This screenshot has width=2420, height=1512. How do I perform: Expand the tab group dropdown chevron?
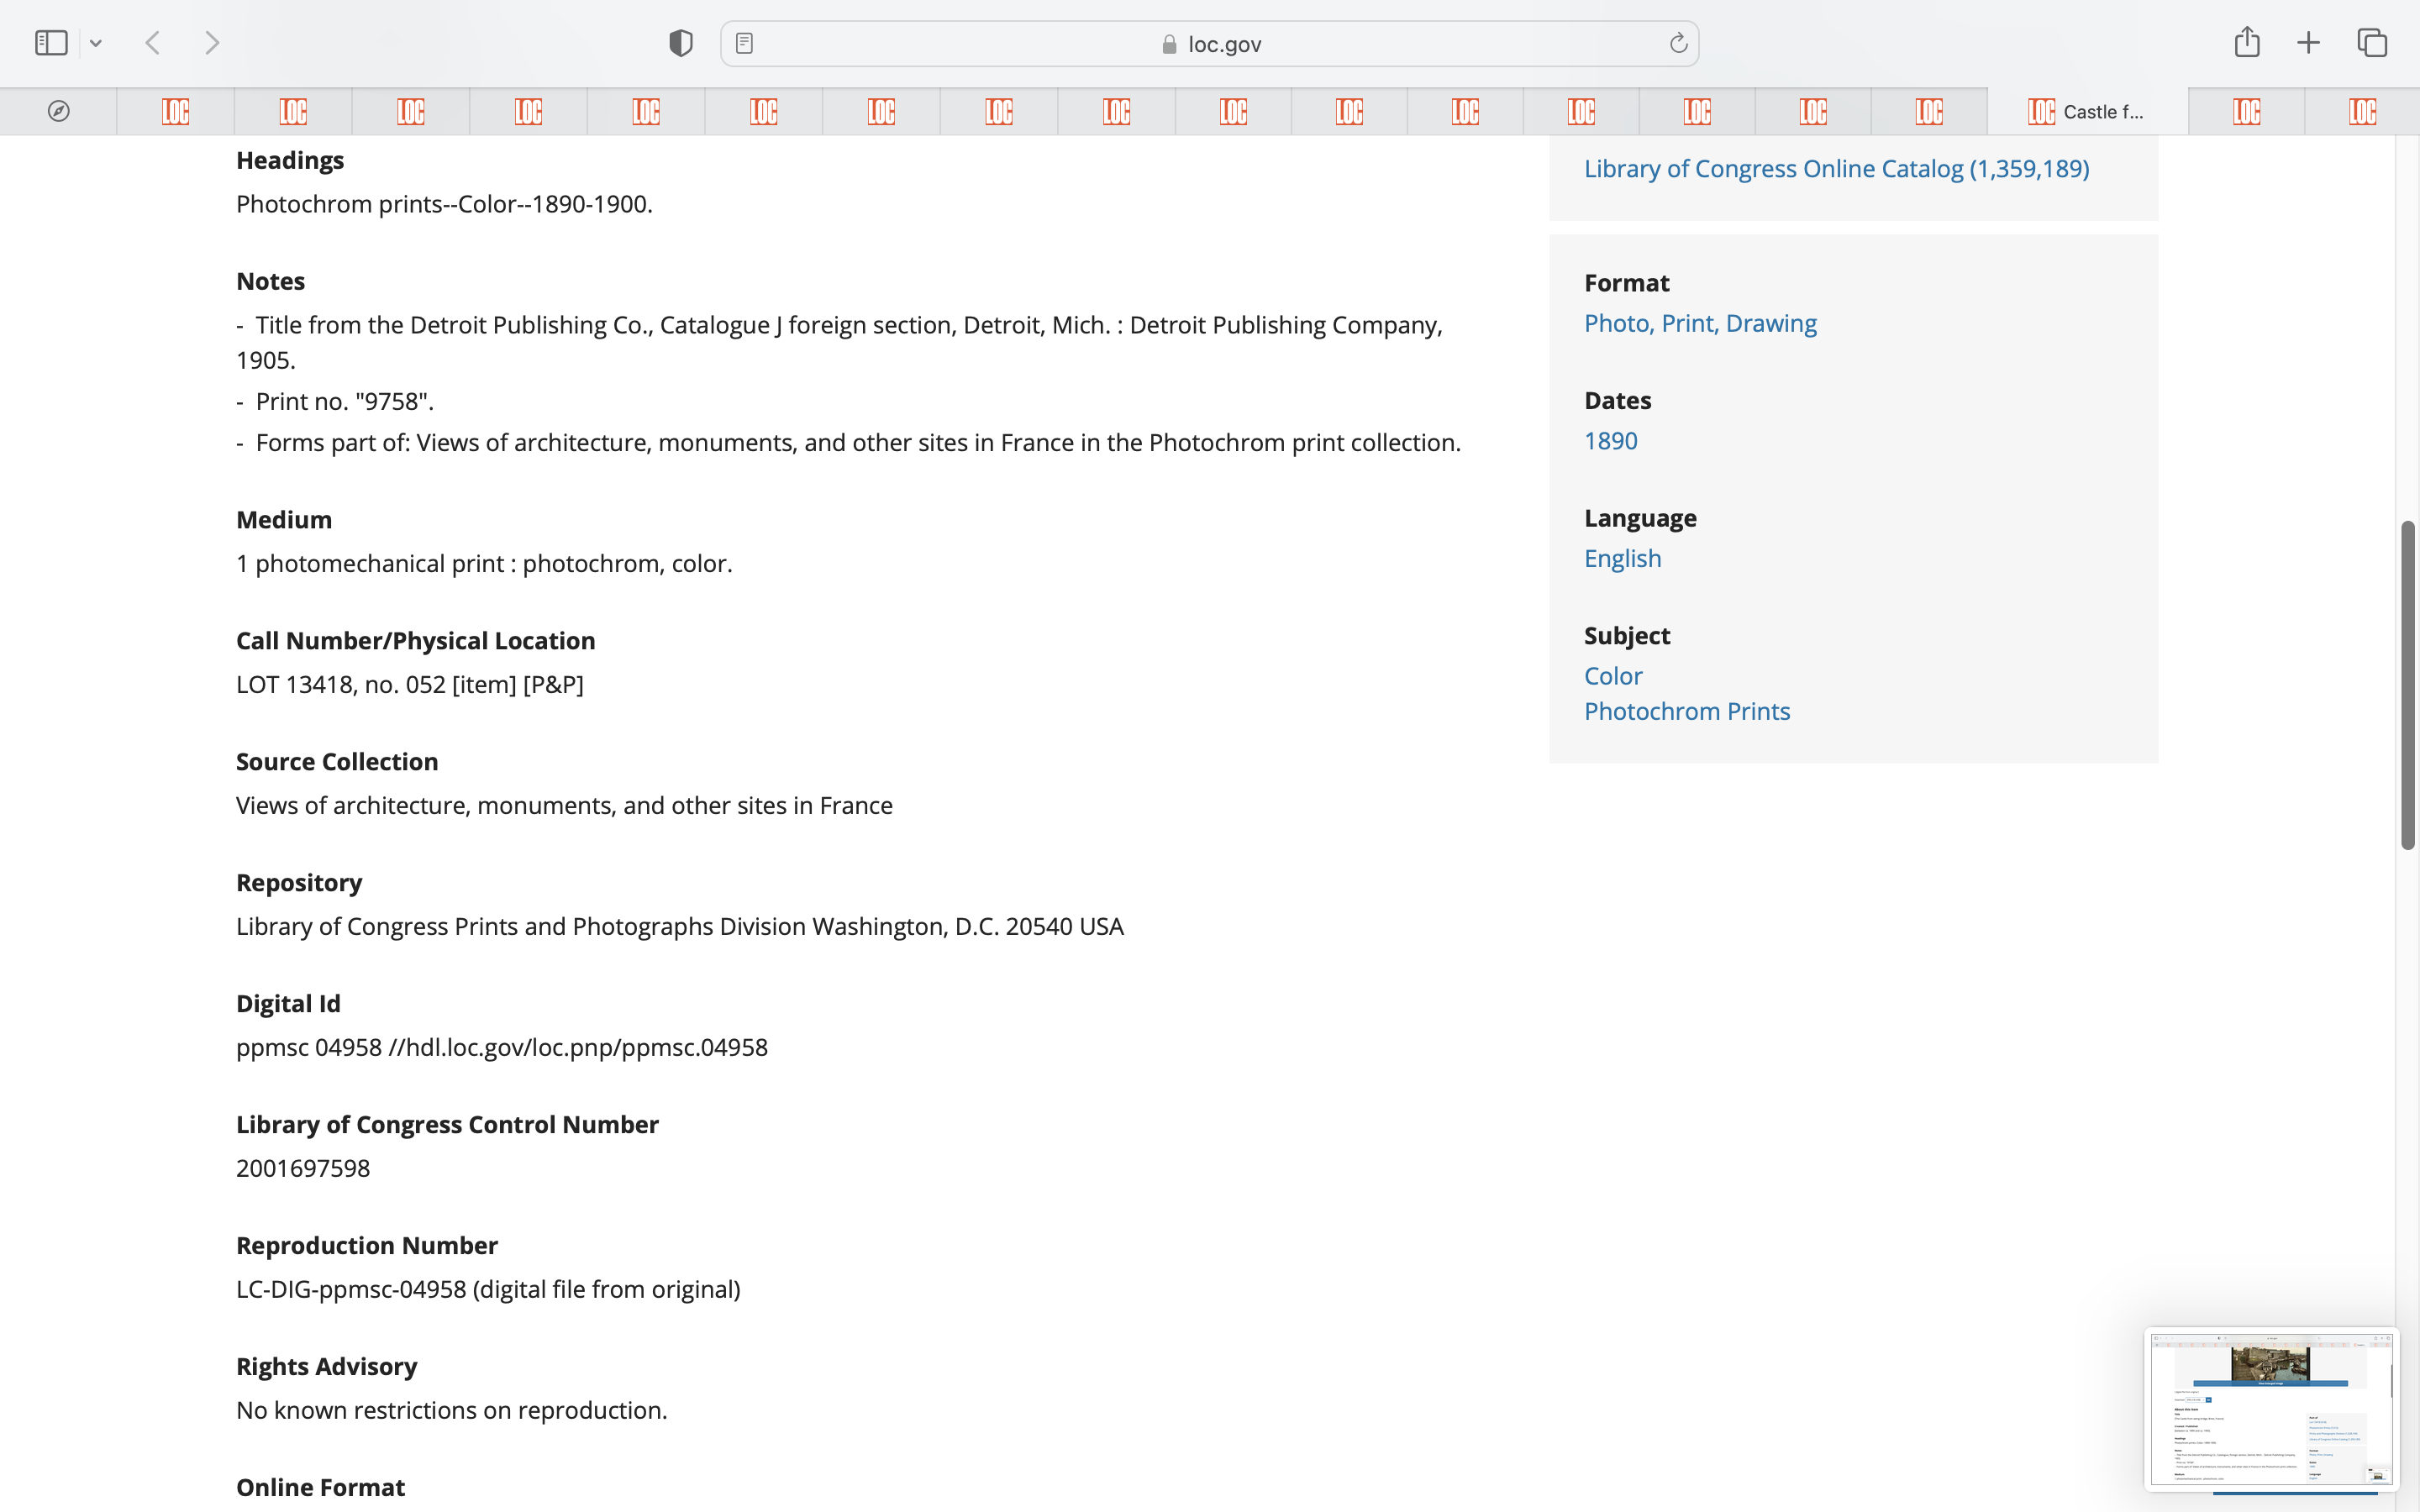pos(96,43)
